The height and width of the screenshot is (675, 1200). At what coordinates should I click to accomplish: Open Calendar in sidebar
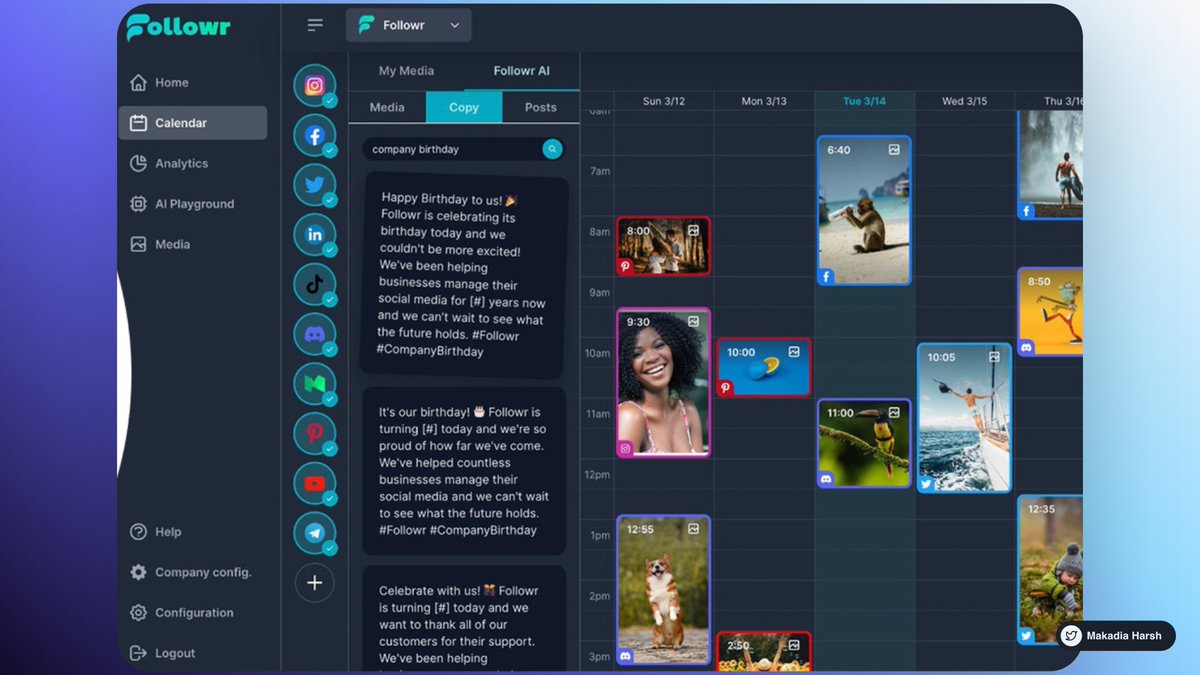click(192, 123)
